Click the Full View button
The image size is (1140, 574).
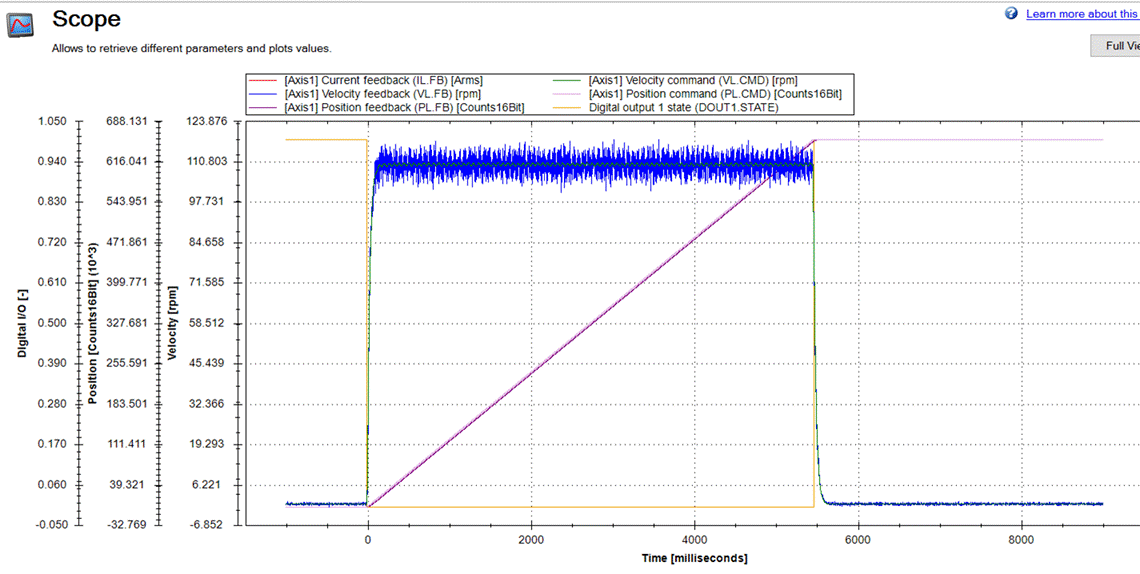(1115, 45)
